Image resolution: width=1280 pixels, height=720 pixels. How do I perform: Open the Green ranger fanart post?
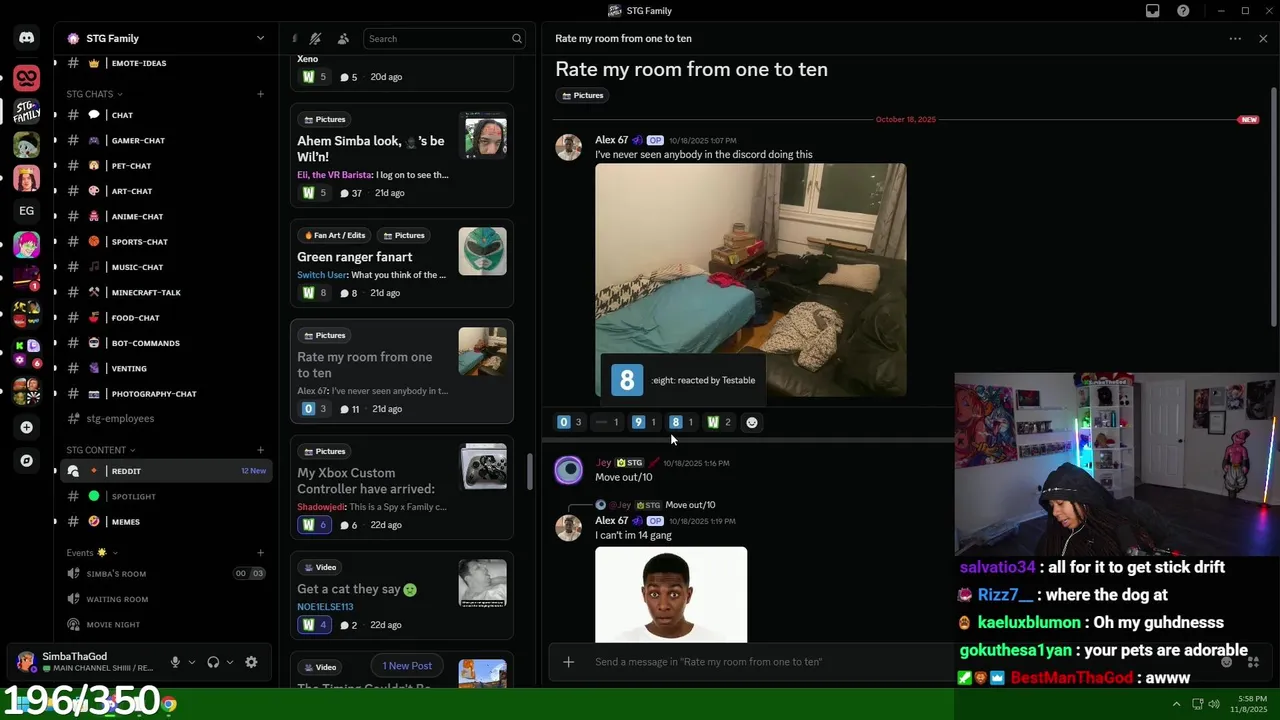tap(402, 263)
